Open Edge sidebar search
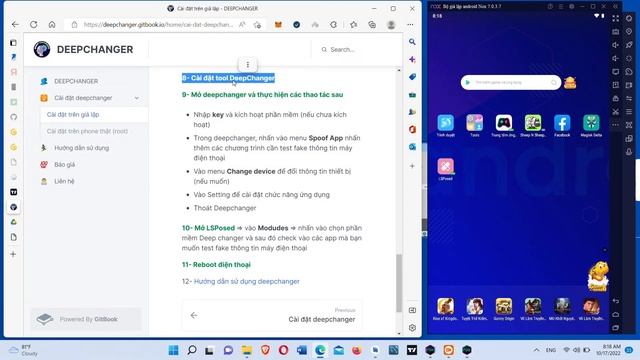The width and height of the screenshot is (640, 360). [412, 42]
